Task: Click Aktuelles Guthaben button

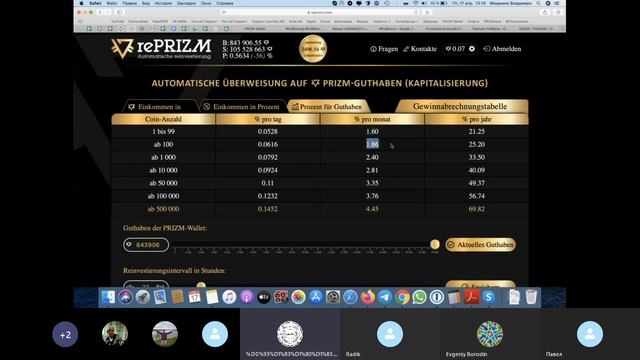Action: (x=480, y=244)
